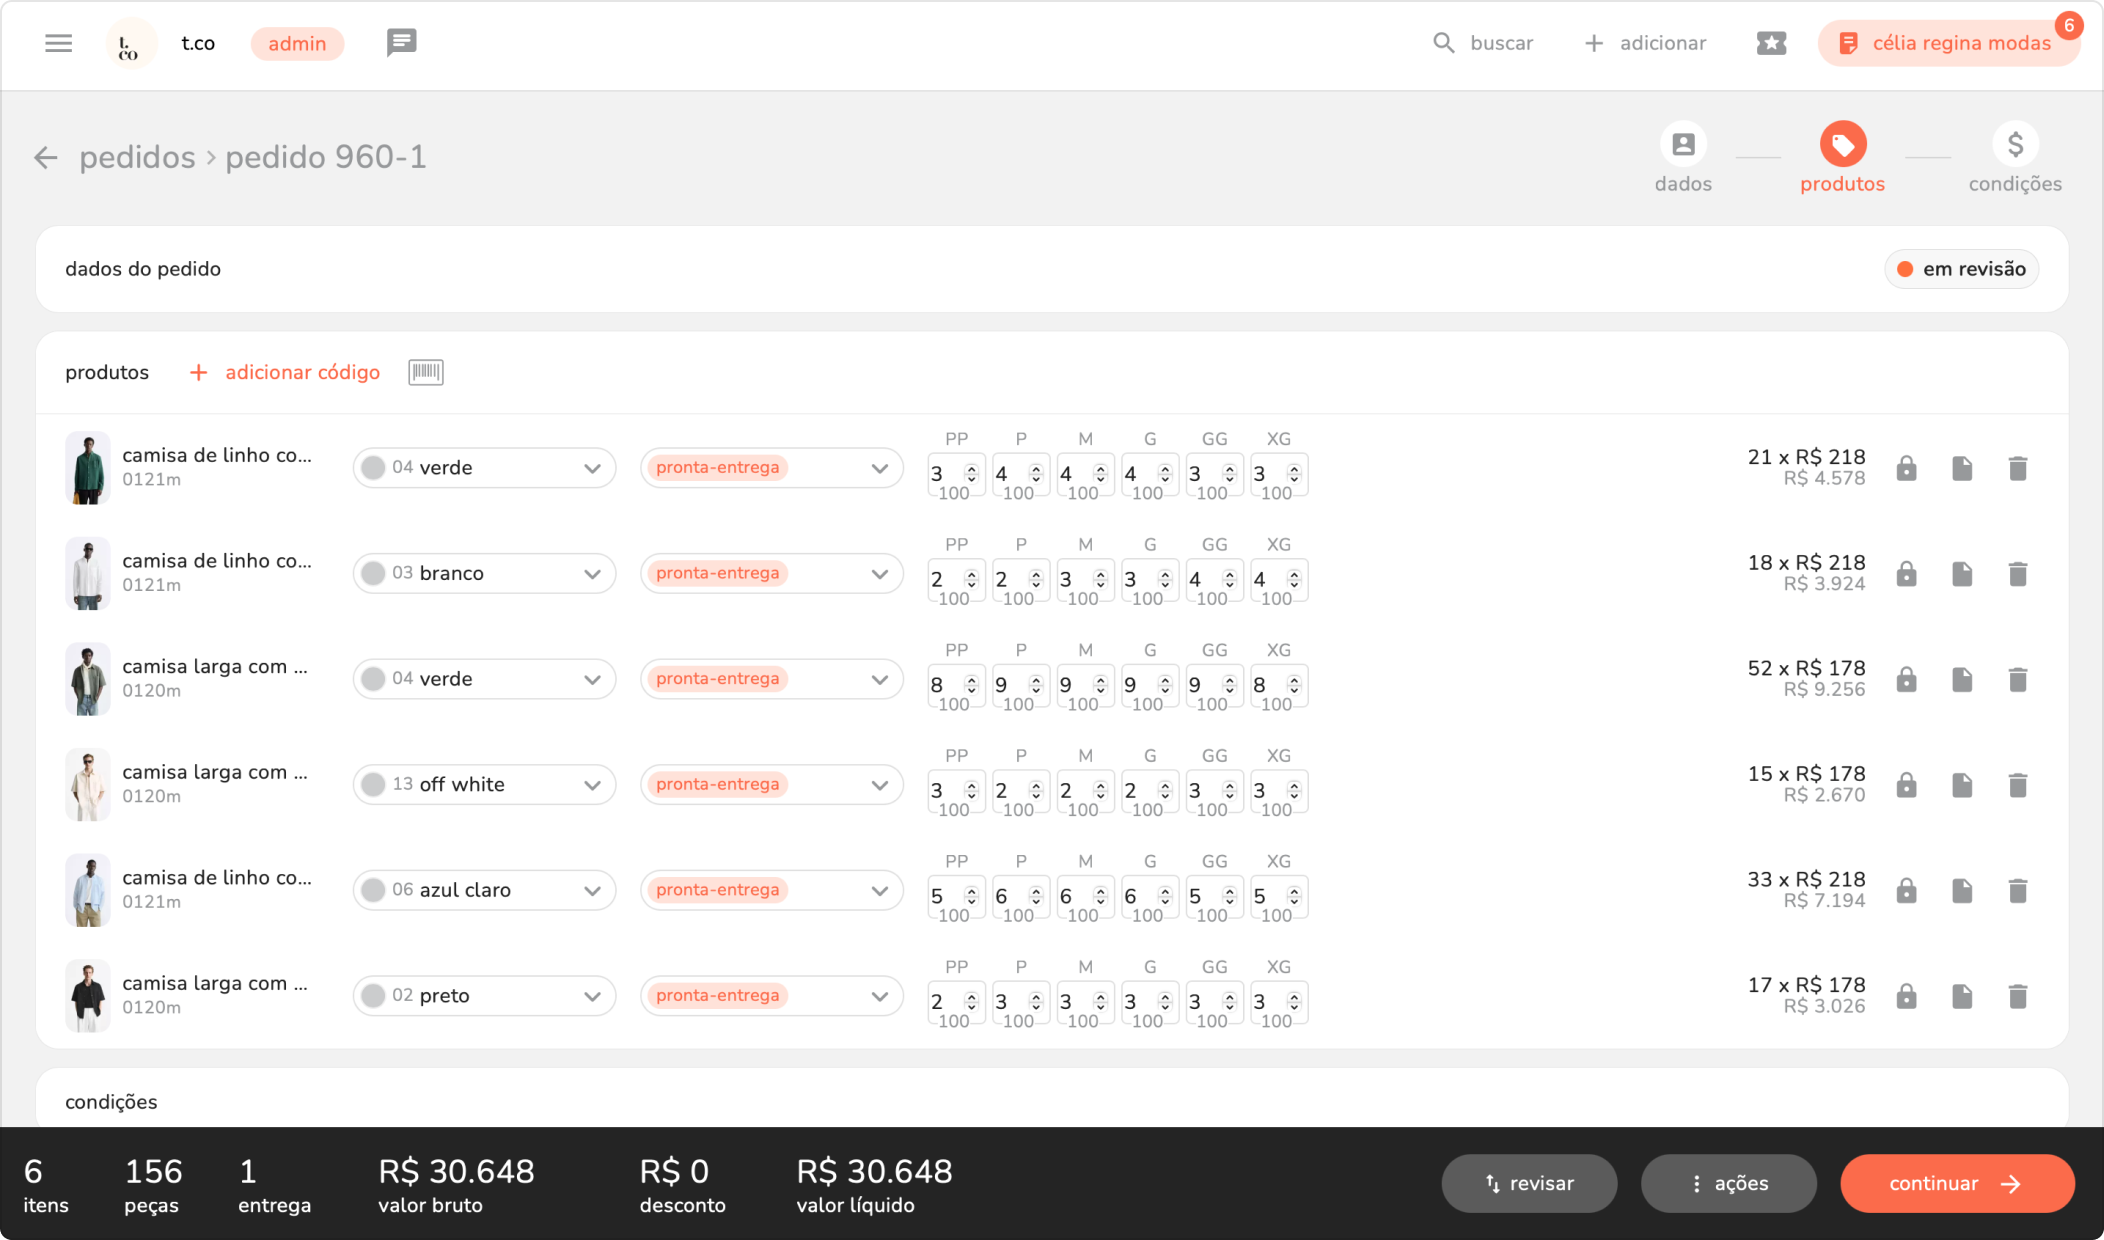This screenshot has height=1240, width=2104.
Task: Expand the 13 off white color dropdown
Action: 592,785
